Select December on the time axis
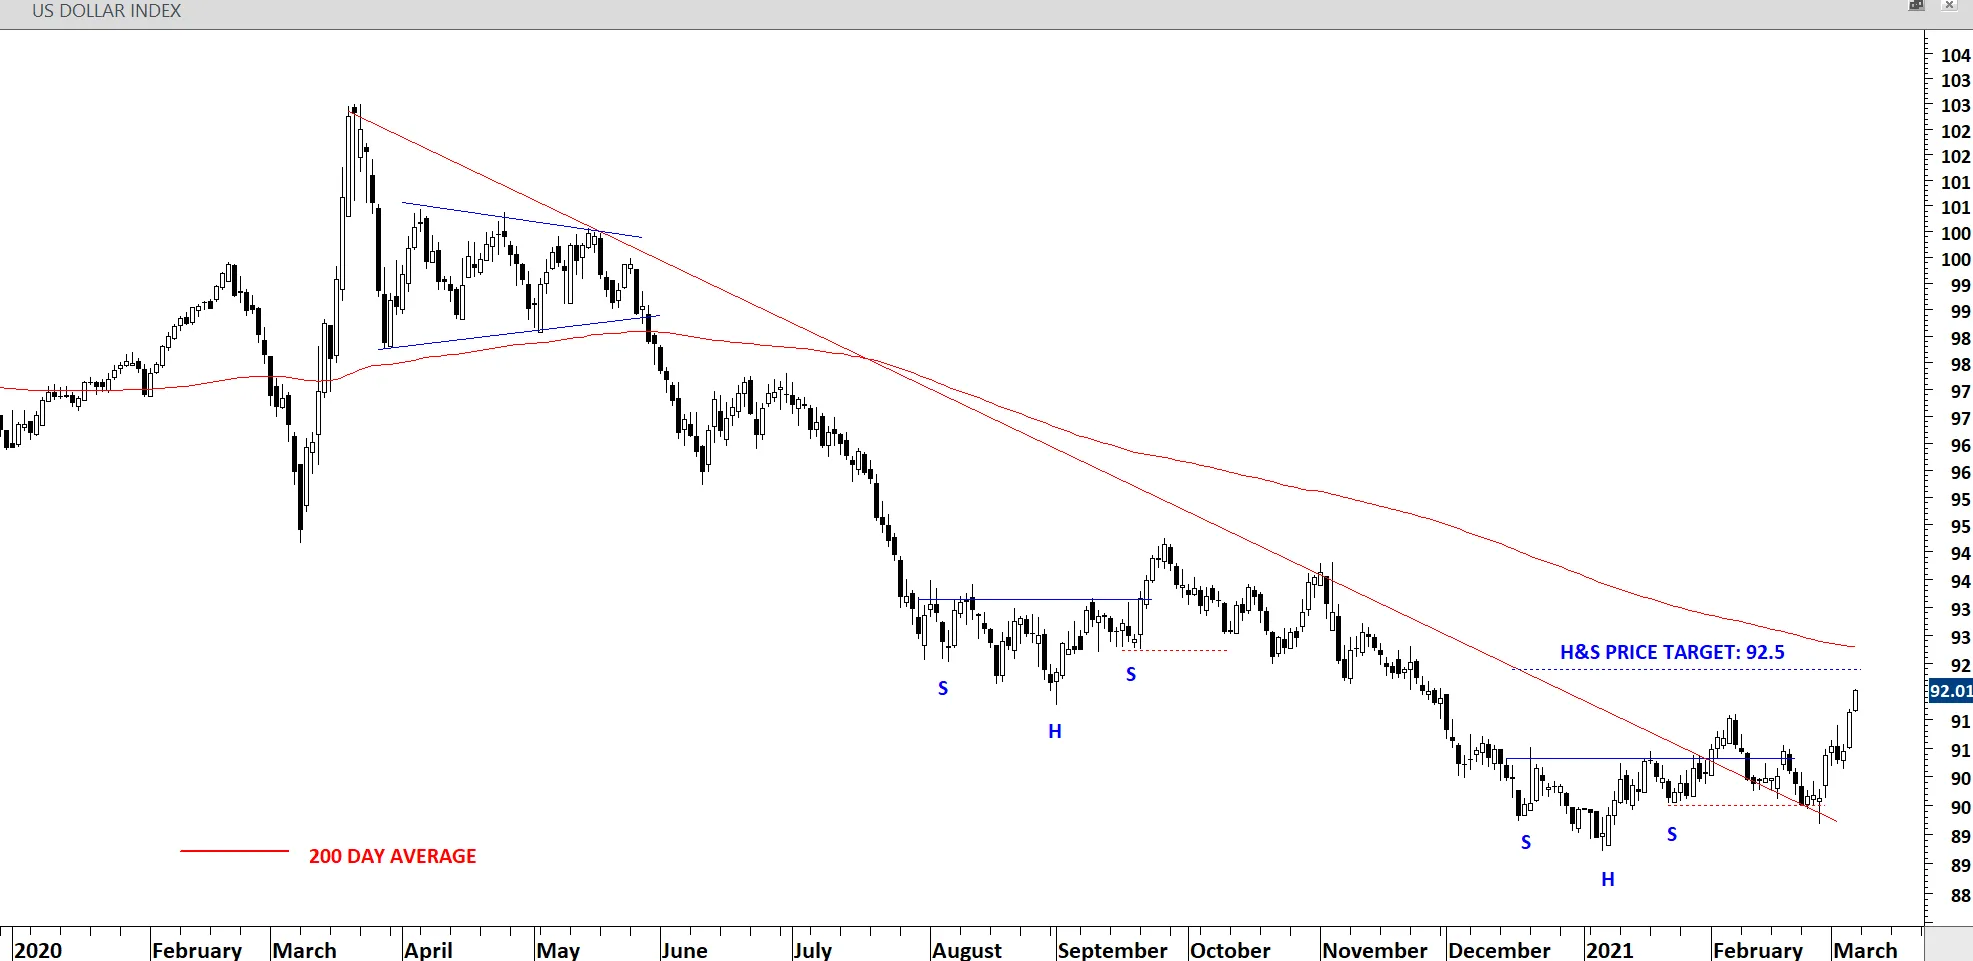1973x961 pixels. click(x=1499, y=949)
